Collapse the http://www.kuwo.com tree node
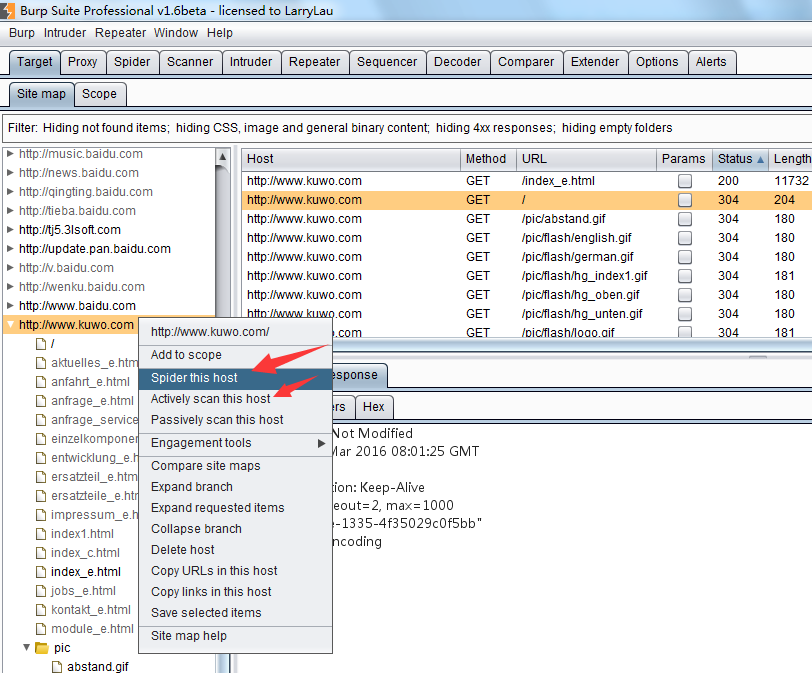The width and height of the screenshot is (812, 673). (x=10, y=325)
